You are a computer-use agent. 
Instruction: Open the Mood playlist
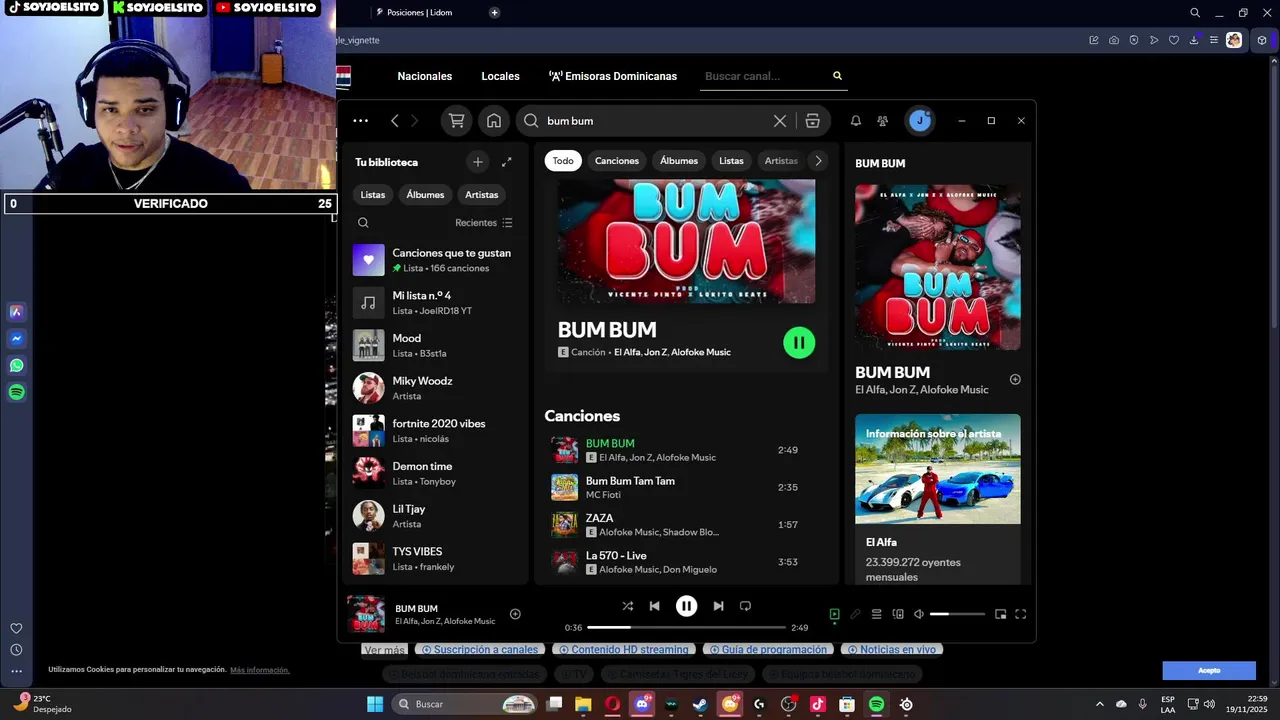[x=437, y=345]
